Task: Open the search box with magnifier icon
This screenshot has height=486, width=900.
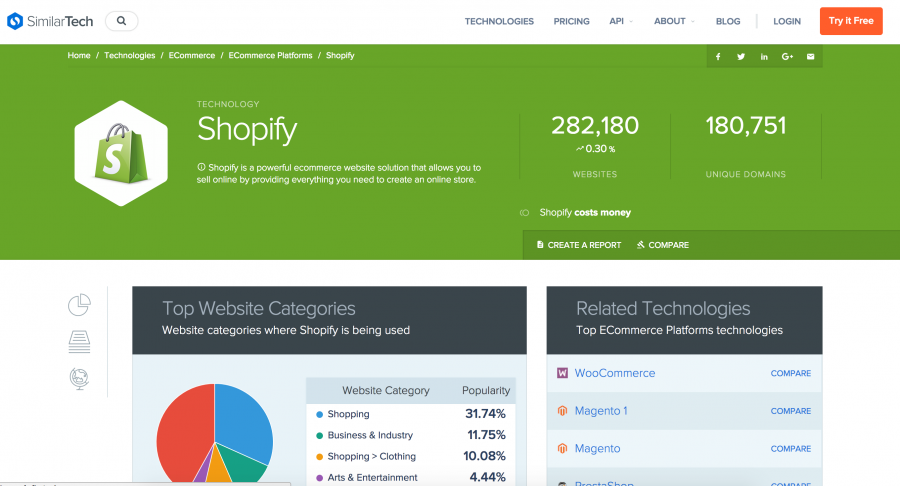Action: pyautogui.click(x=122, y=21)
